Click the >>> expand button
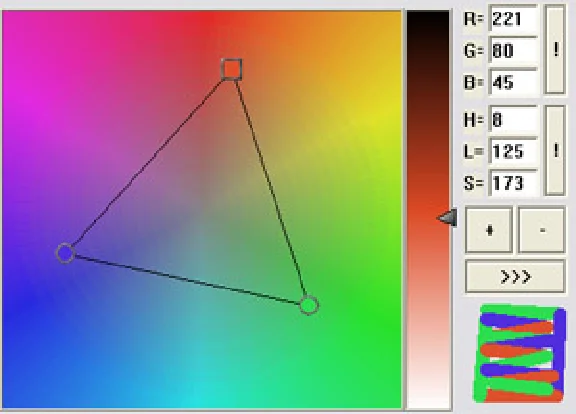 (x=515, y=276)
